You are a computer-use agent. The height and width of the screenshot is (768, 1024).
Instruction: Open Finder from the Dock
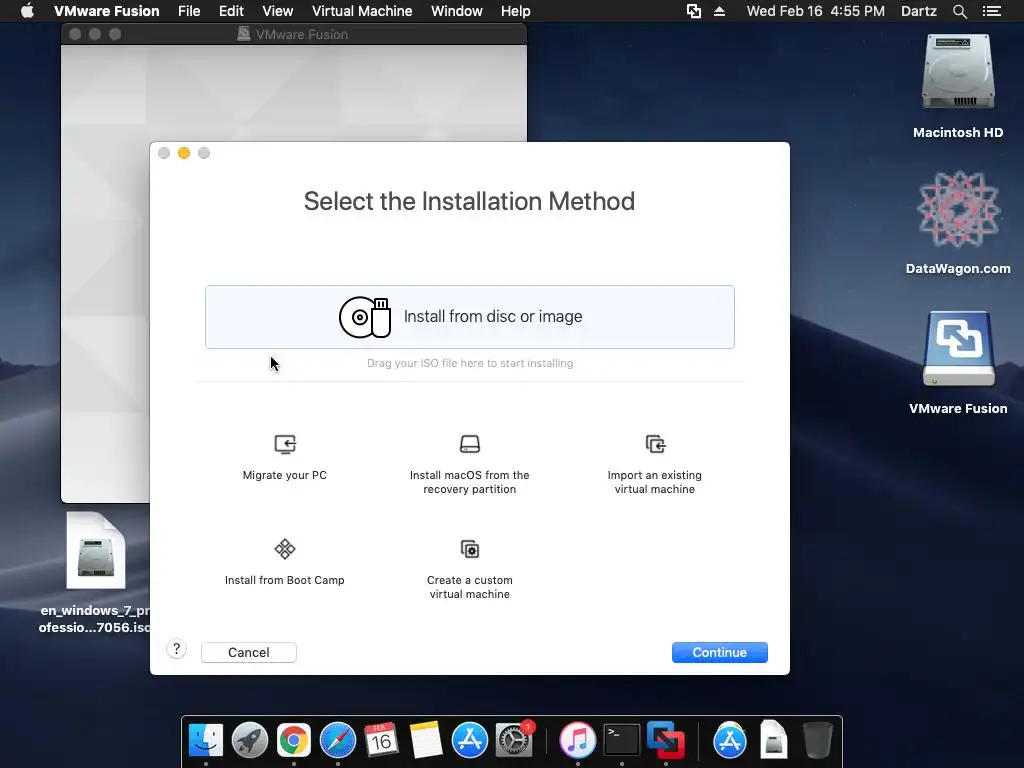pos(206,740)
